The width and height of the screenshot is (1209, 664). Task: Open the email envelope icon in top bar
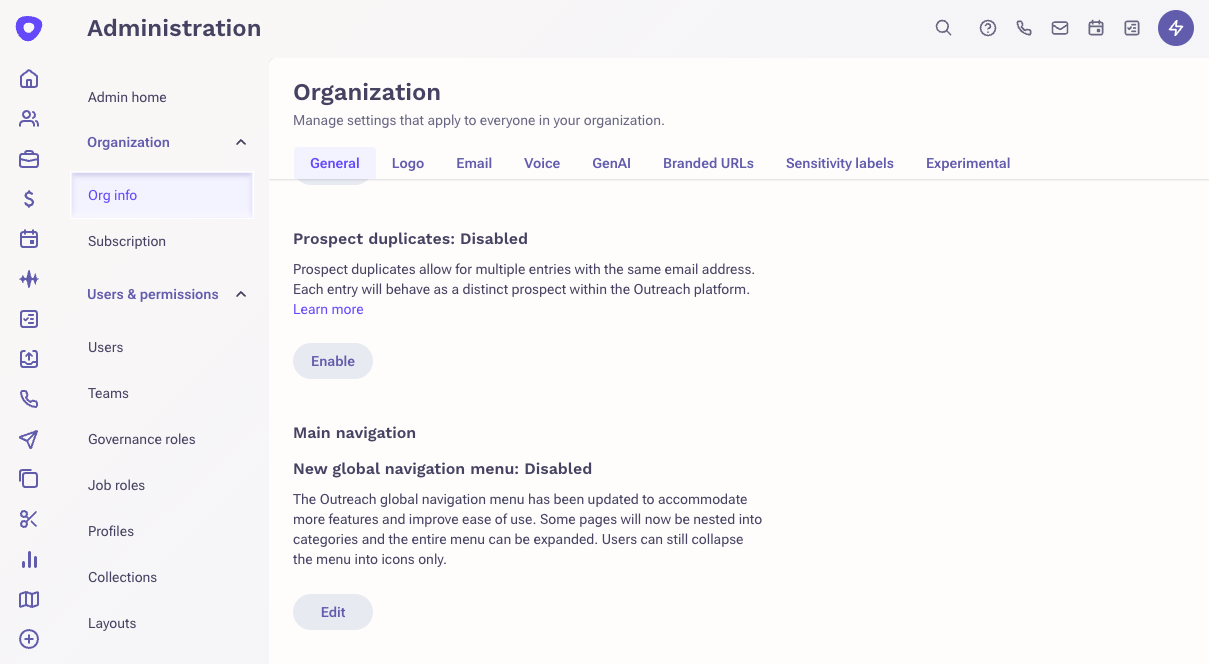coord(1060,28)
